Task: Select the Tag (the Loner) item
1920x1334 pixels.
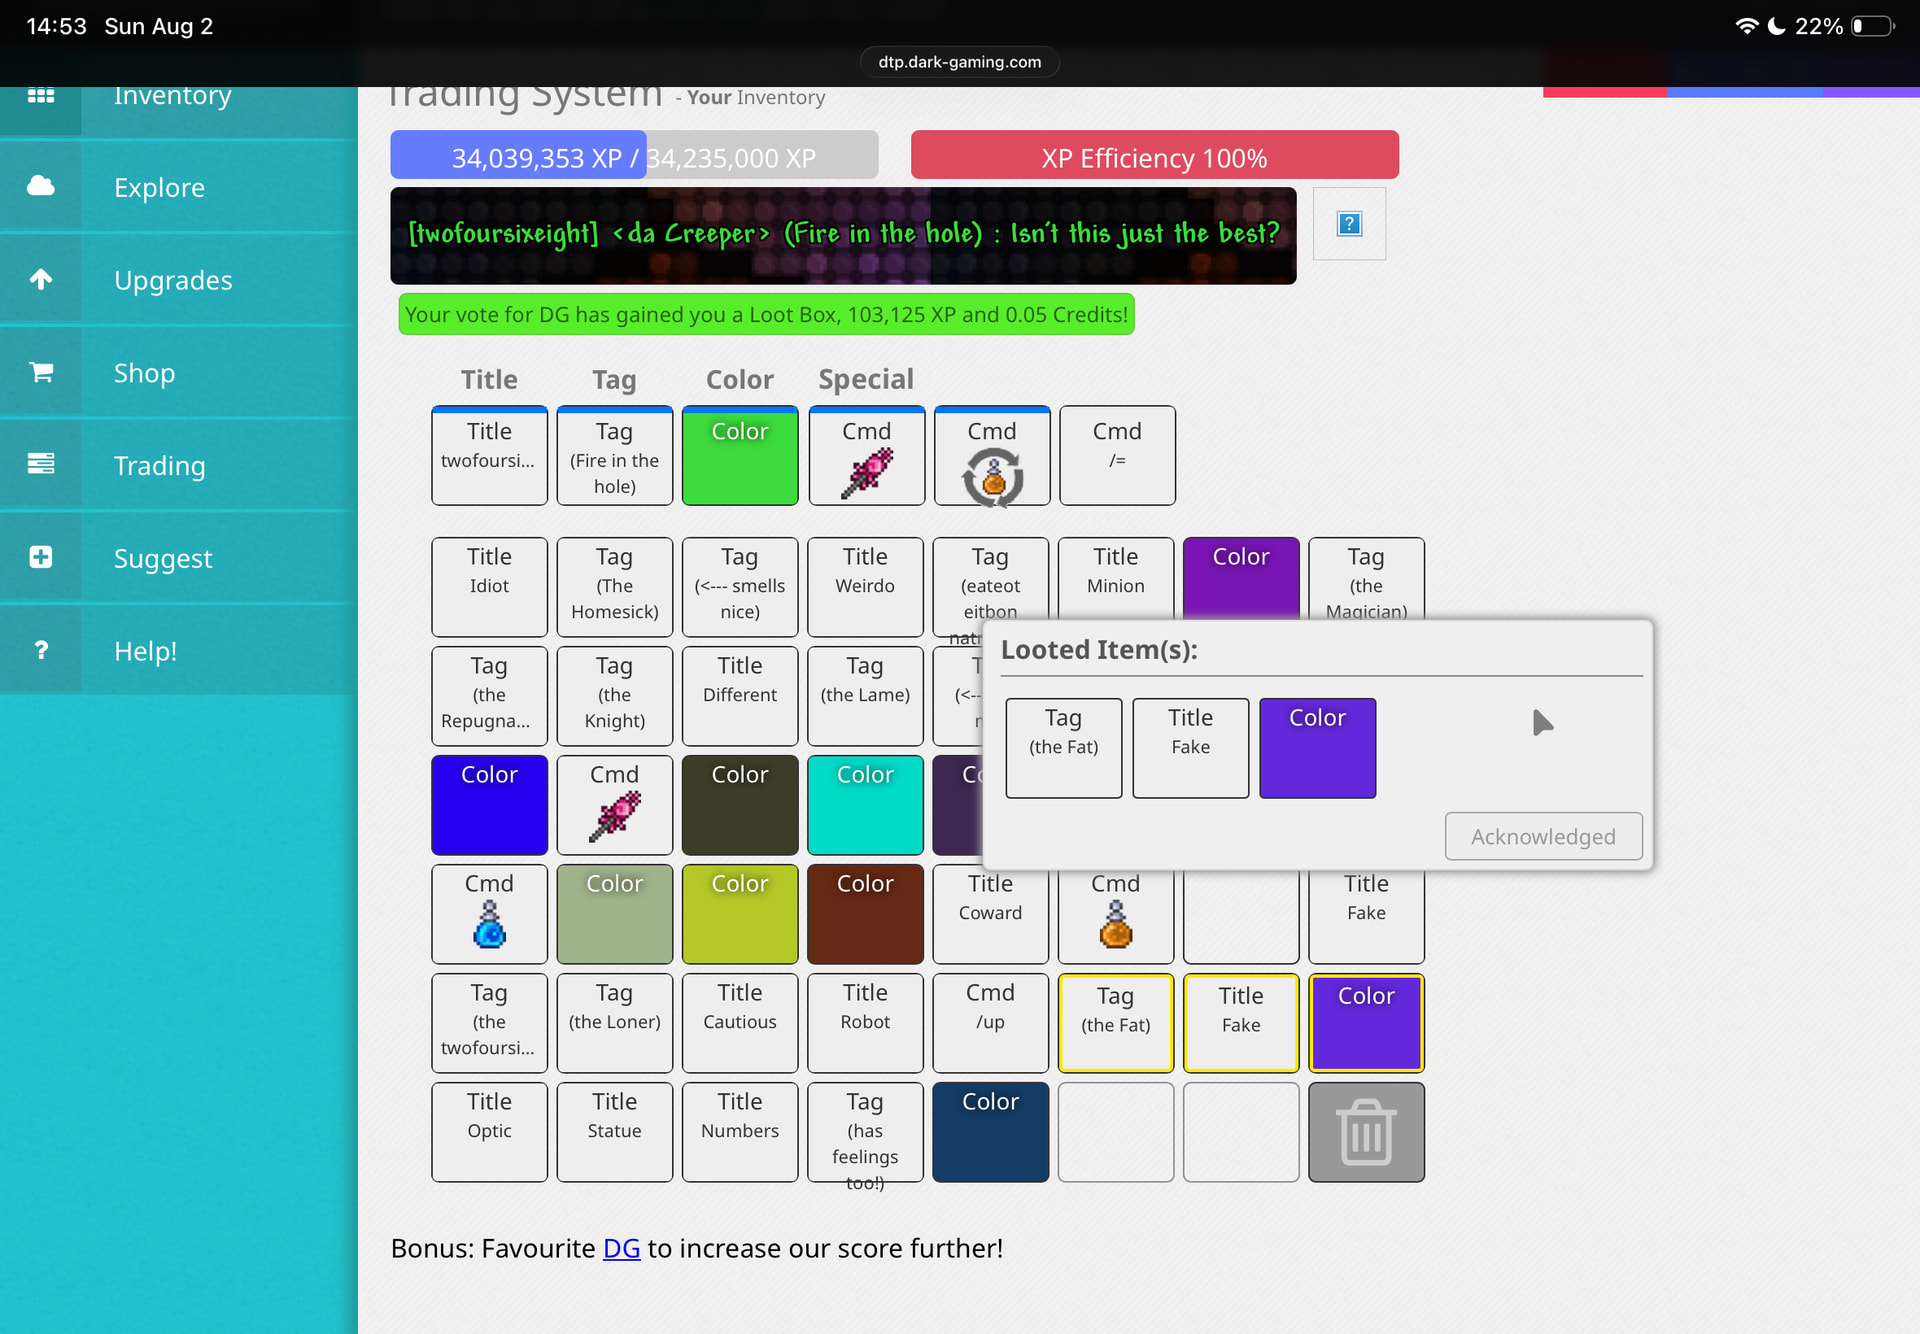Action: (x=614, y=1023)
